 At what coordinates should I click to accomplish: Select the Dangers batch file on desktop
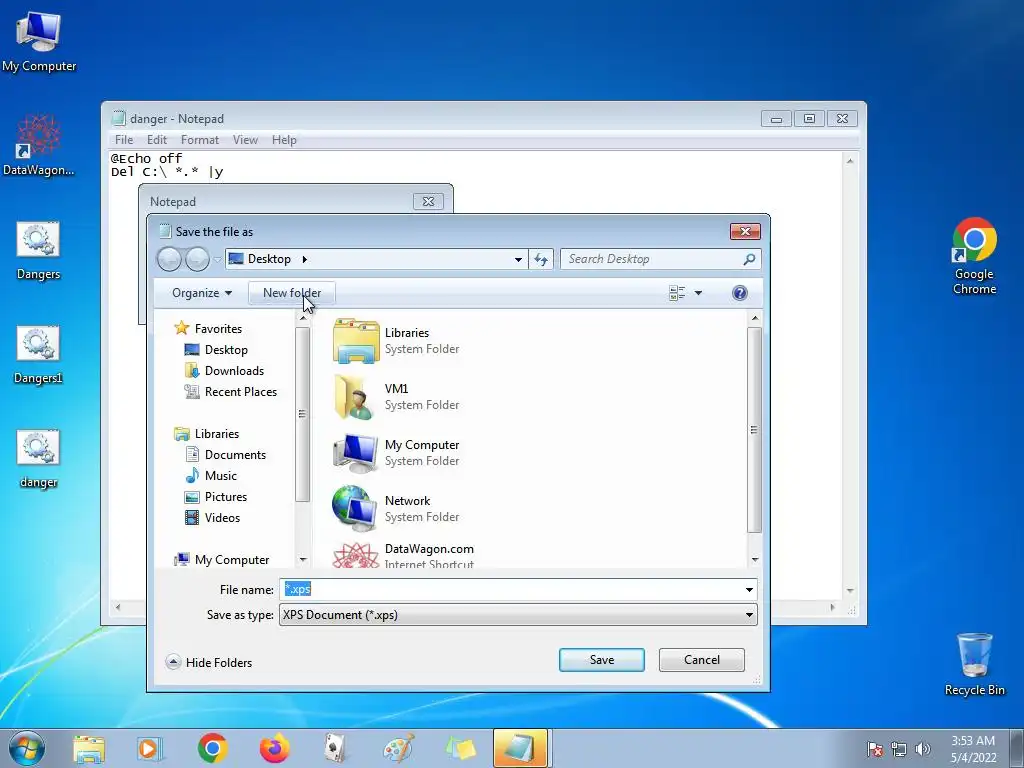39,251
